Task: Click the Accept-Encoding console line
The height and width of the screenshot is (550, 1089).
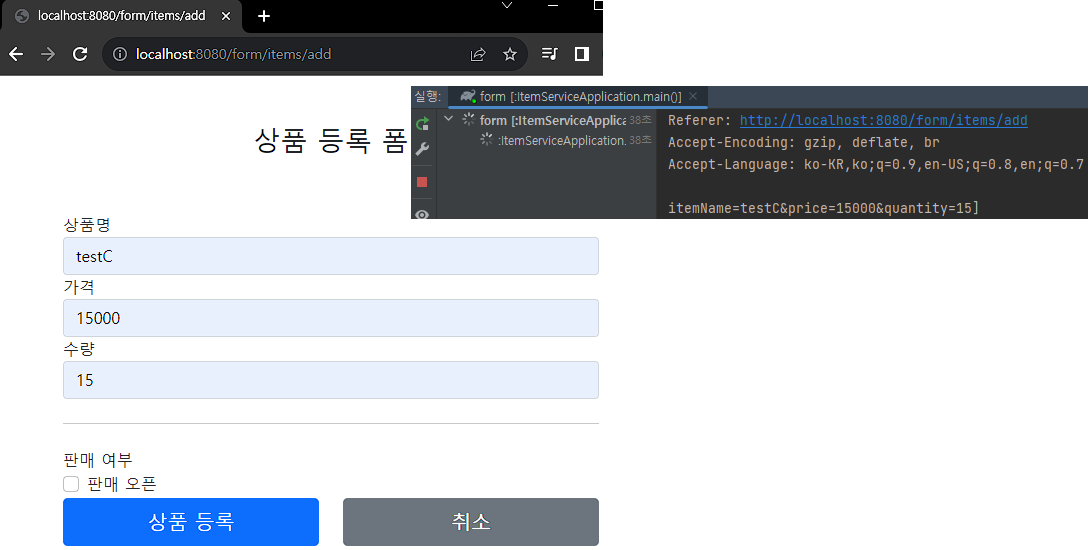Action: click(804, 142)
